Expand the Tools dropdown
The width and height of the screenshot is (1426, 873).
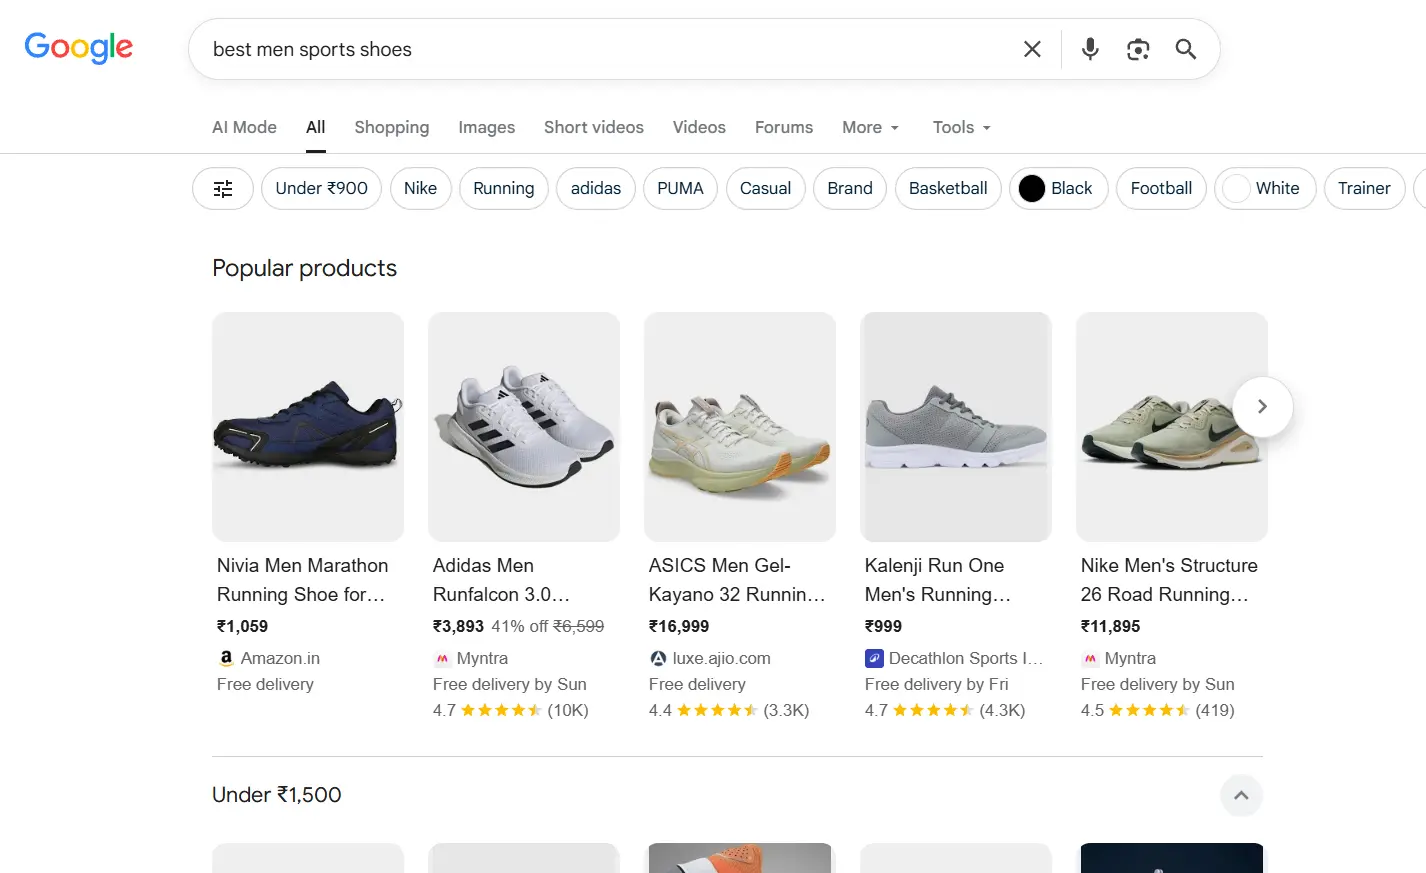tap(962, 127)
